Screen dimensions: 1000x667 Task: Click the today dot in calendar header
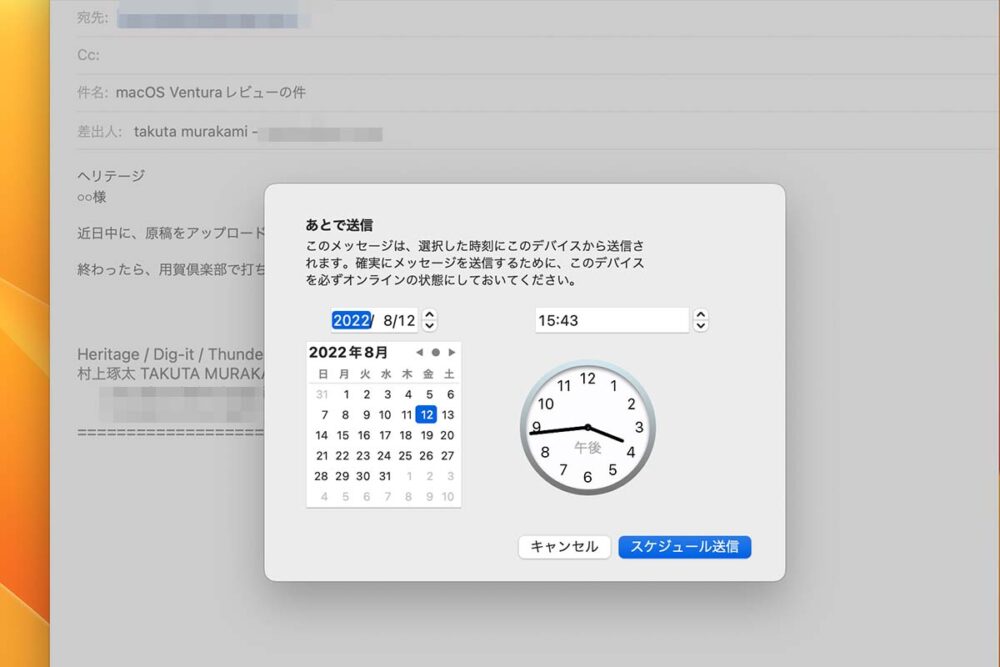(435, 352)
